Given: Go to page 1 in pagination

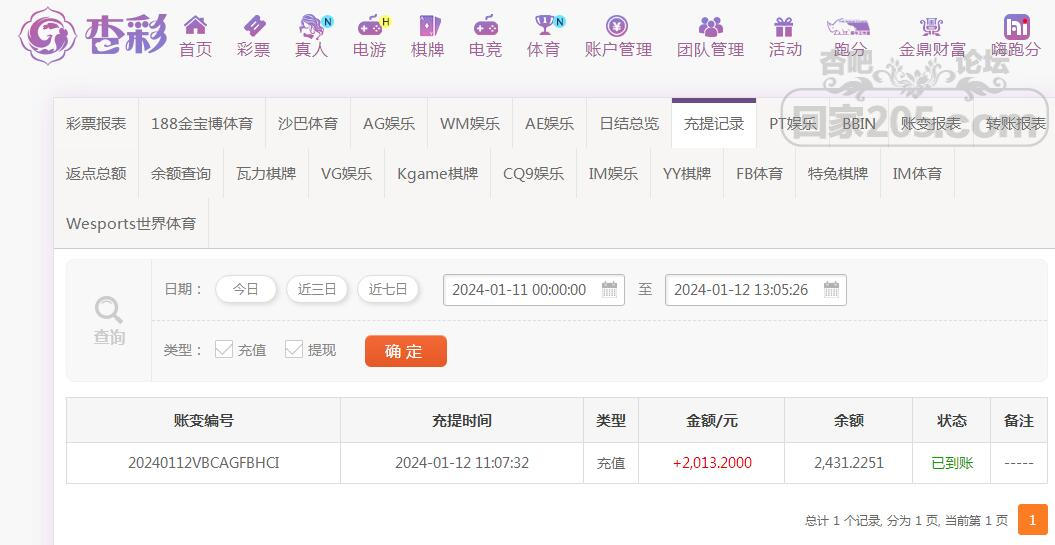Looking at the screenshot, I should [1032, 520].
